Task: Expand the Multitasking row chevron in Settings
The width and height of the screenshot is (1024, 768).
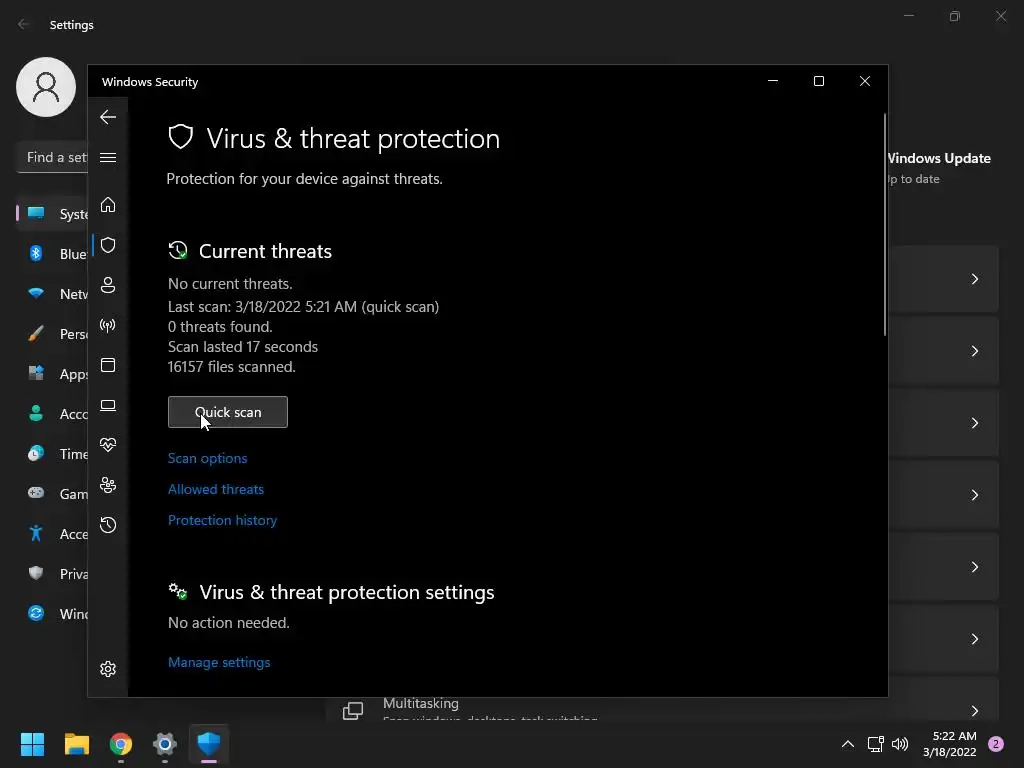Action: [974, 711]
